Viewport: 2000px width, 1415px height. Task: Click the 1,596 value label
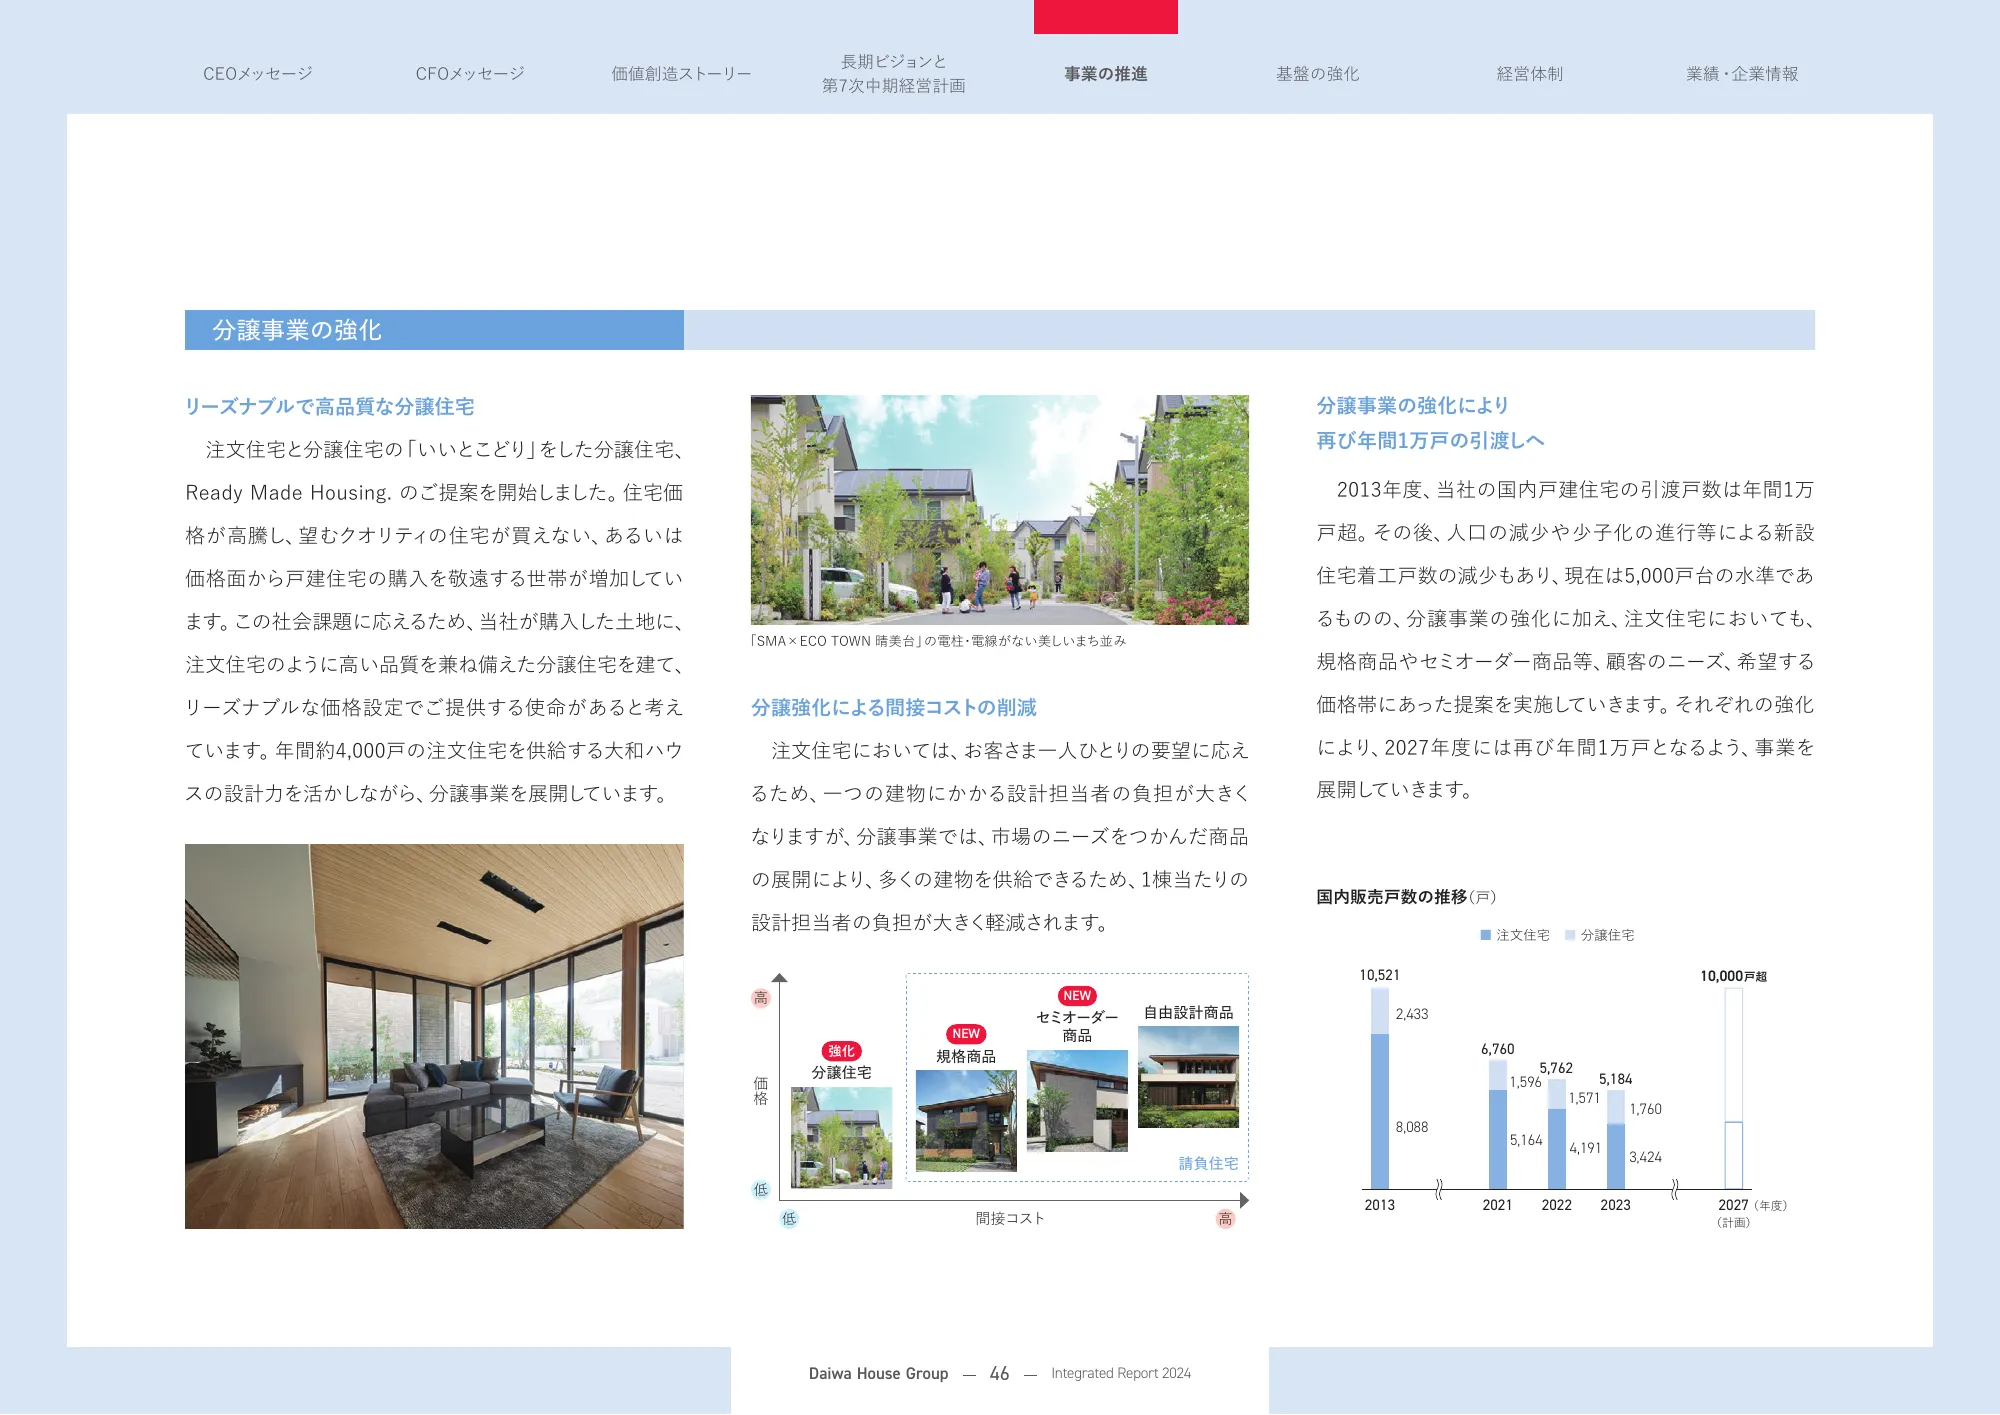pos(1525,1082)
